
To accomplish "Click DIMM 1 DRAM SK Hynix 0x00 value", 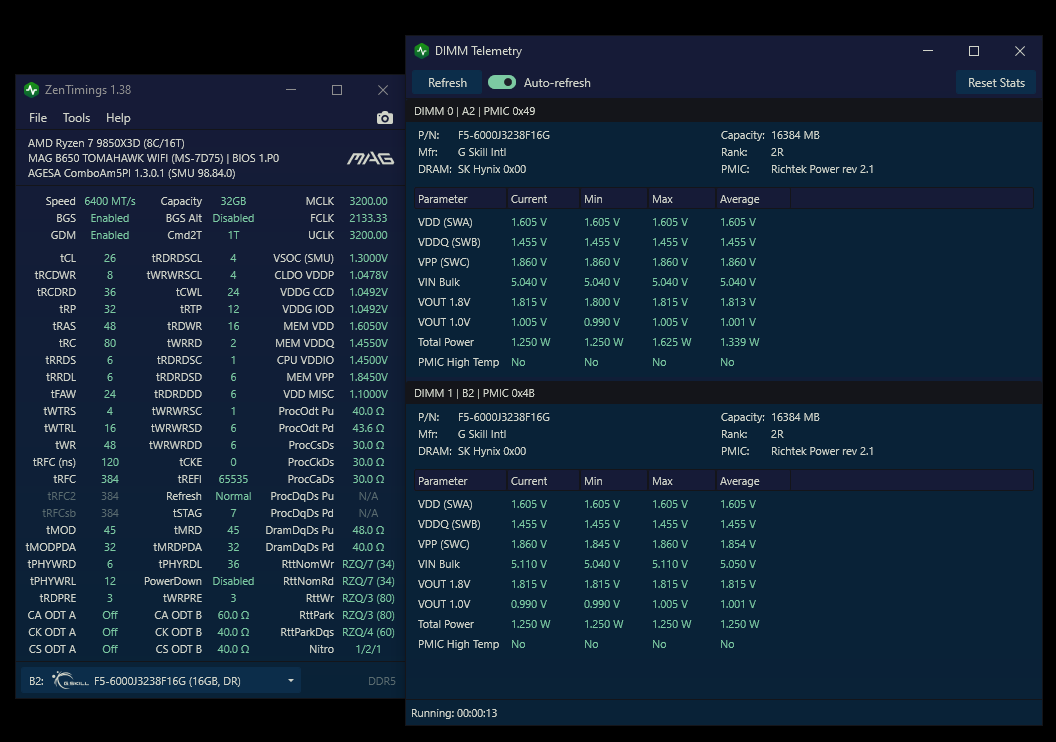I will click(492, 451).
